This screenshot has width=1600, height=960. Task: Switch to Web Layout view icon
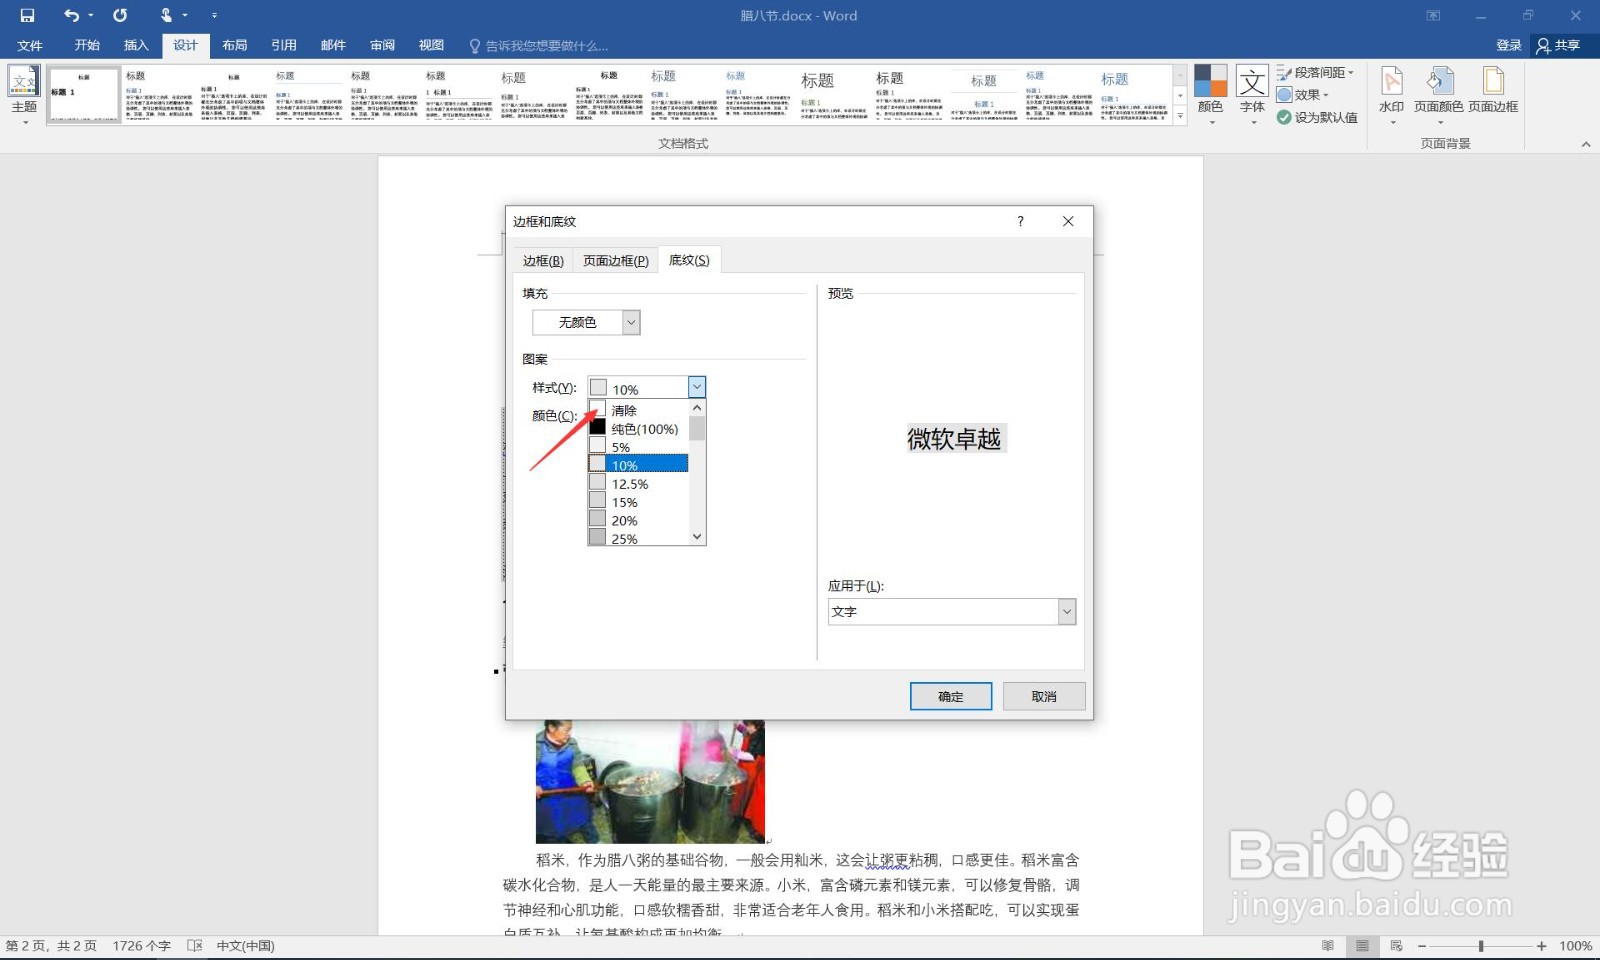coord(1397,945)
